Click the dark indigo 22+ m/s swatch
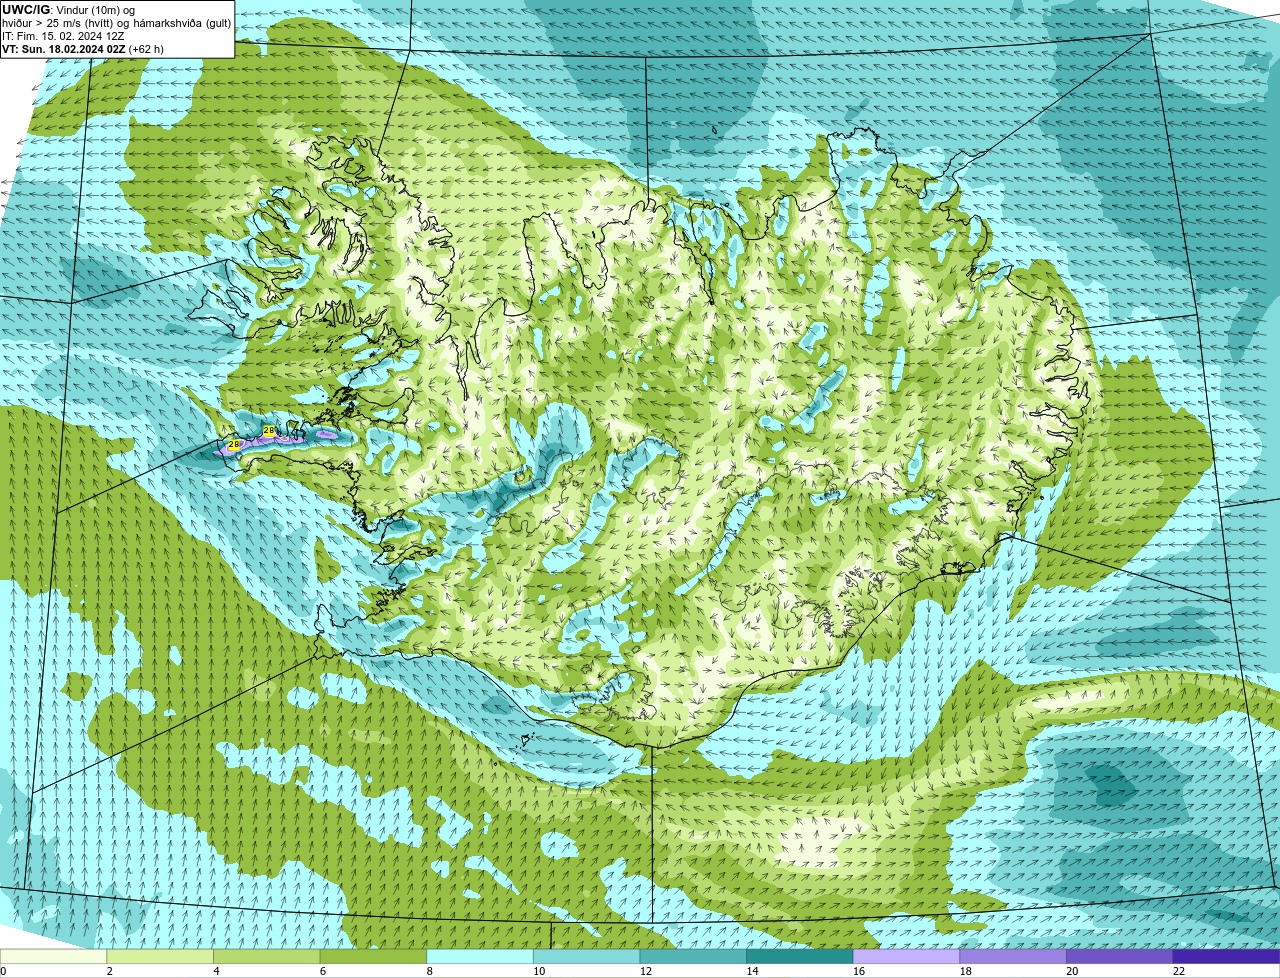The image size is (1280, 978). coord(1226,956)
